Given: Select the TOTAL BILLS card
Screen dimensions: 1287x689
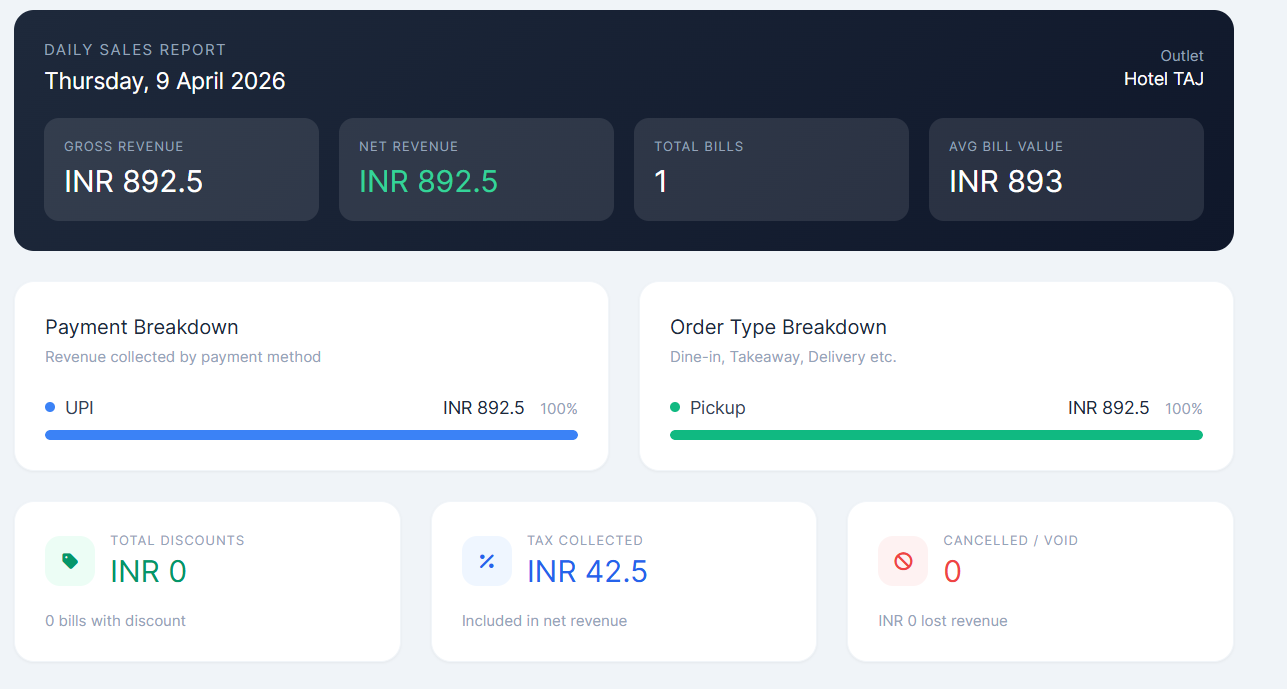Looking at the screenshot, I should click(x=771, y=169).
